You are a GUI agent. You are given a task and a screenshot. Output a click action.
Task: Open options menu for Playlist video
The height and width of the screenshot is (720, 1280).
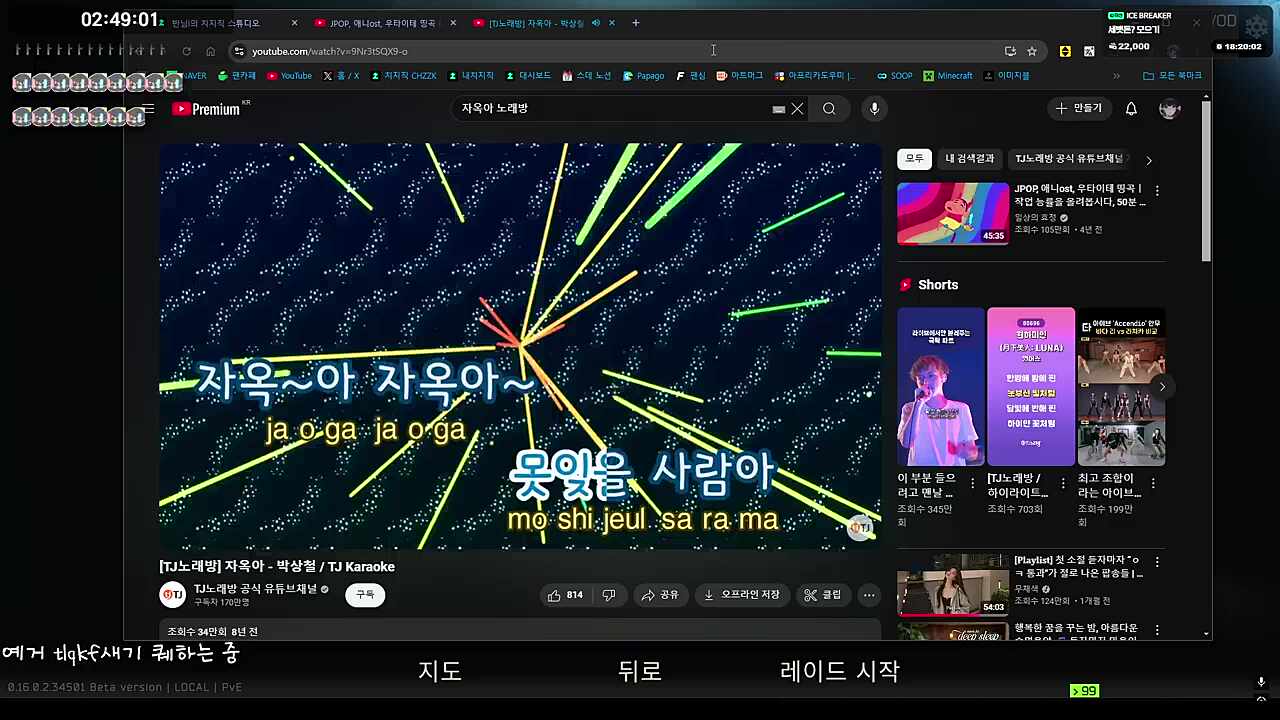[1157, 562]
